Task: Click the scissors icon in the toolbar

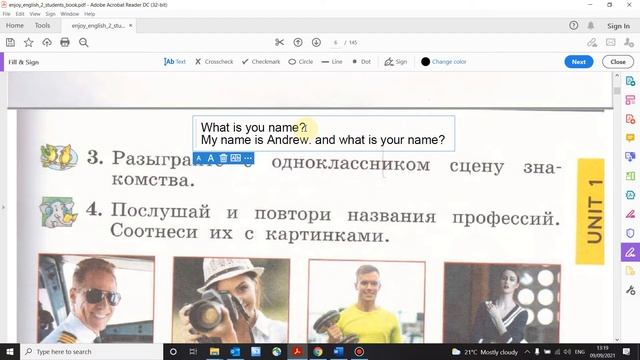Action: [280, 42]
